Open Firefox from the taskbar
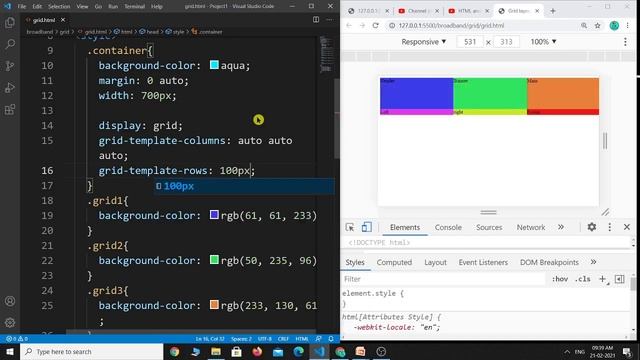Image resolution: width=640 pixels, height=360 pixels. point(257,351)
